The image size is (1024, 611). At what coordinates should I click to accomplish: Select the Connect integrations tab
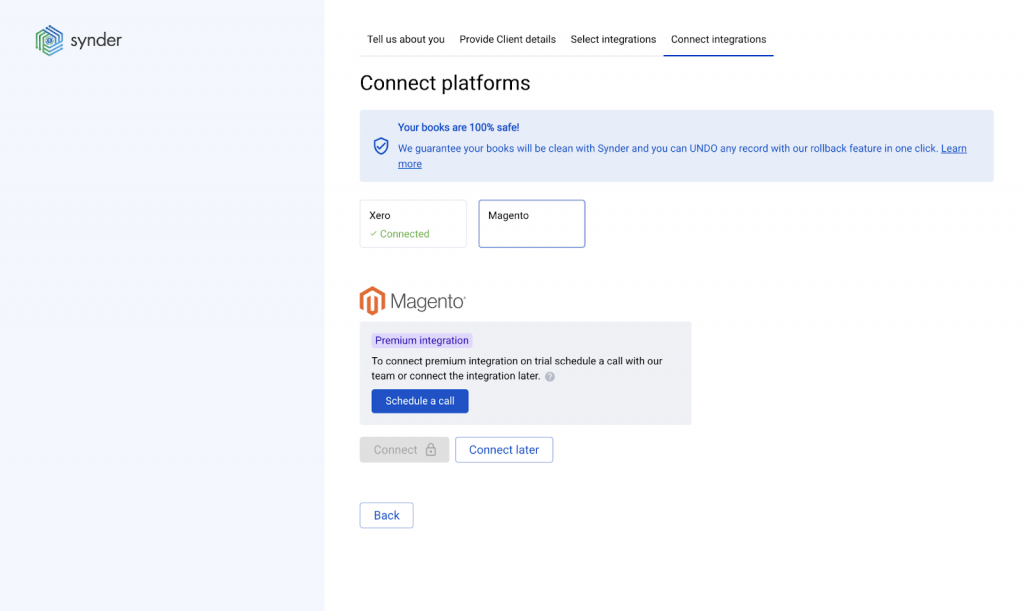click(x=718, y=39)
